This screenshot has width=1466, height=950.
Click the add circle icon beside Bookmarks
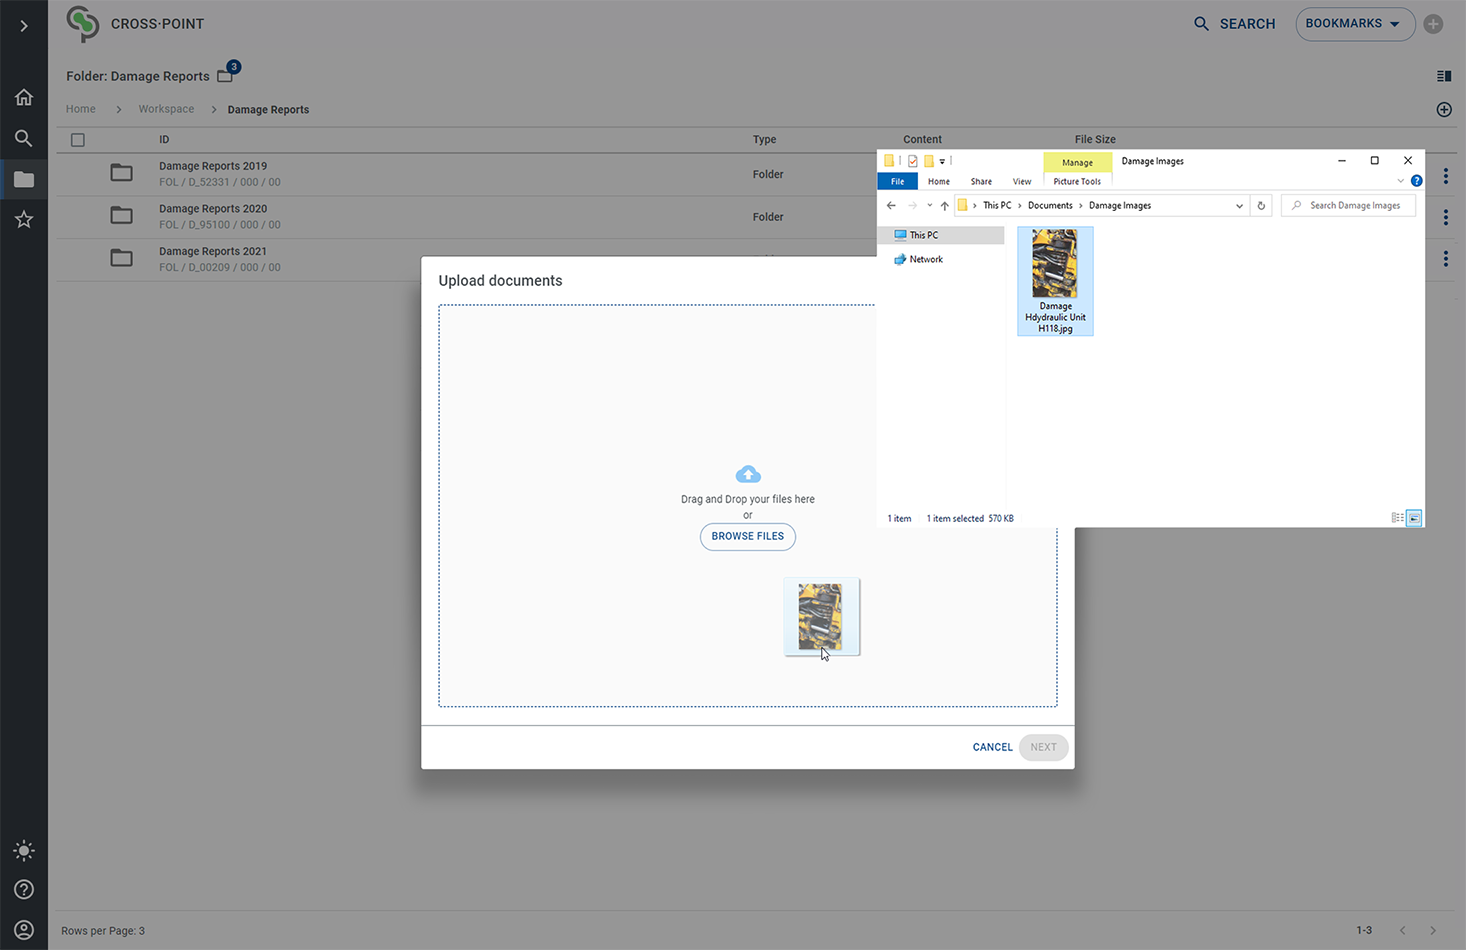(1433, 24)
